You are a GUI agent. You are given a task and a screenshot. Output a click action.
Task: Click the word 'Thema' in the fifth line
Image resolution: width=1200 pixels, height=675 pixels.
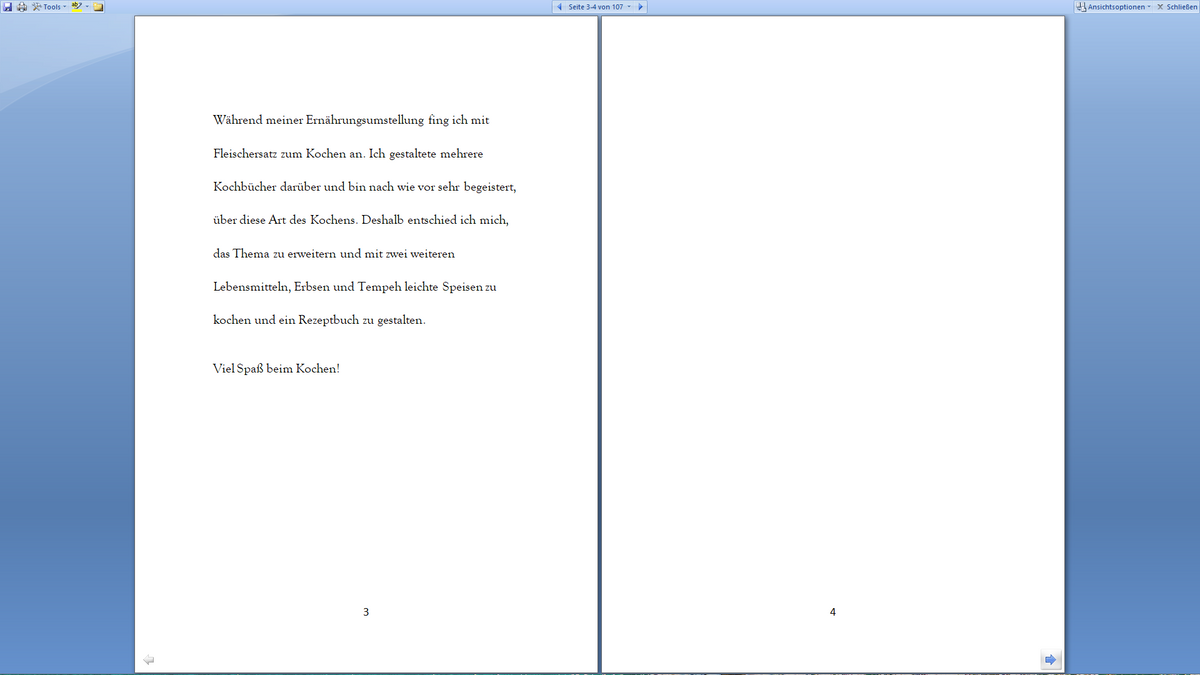(x=251, y=254)
